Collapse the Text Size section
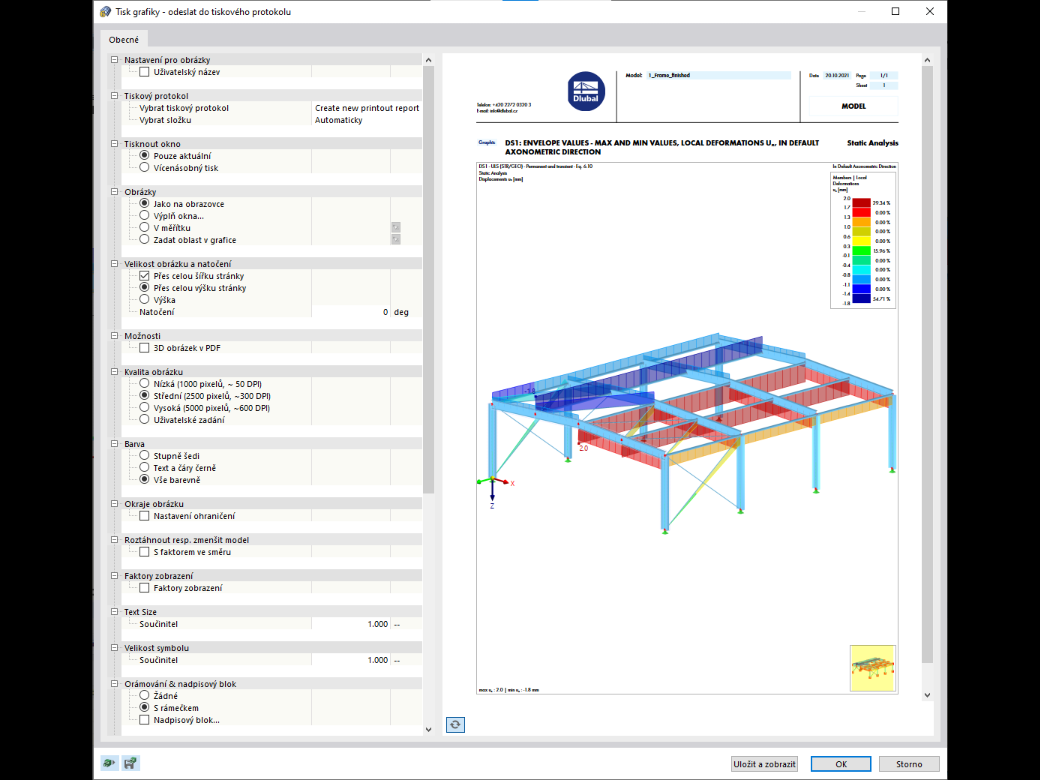Viewport: 1040px width, 780px height. 115,612
